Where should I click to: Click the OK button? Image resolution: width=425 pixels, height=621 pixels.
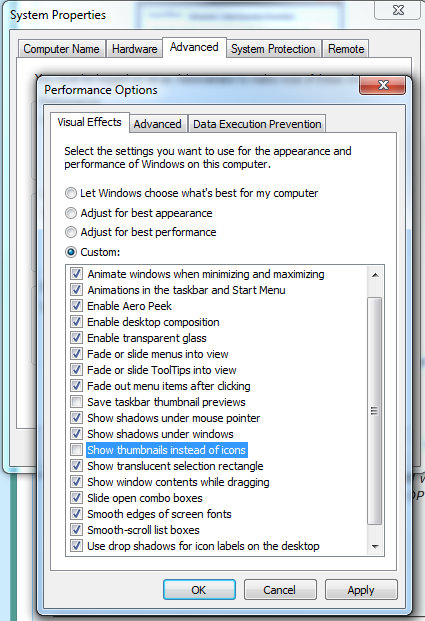tap(199, 590)
